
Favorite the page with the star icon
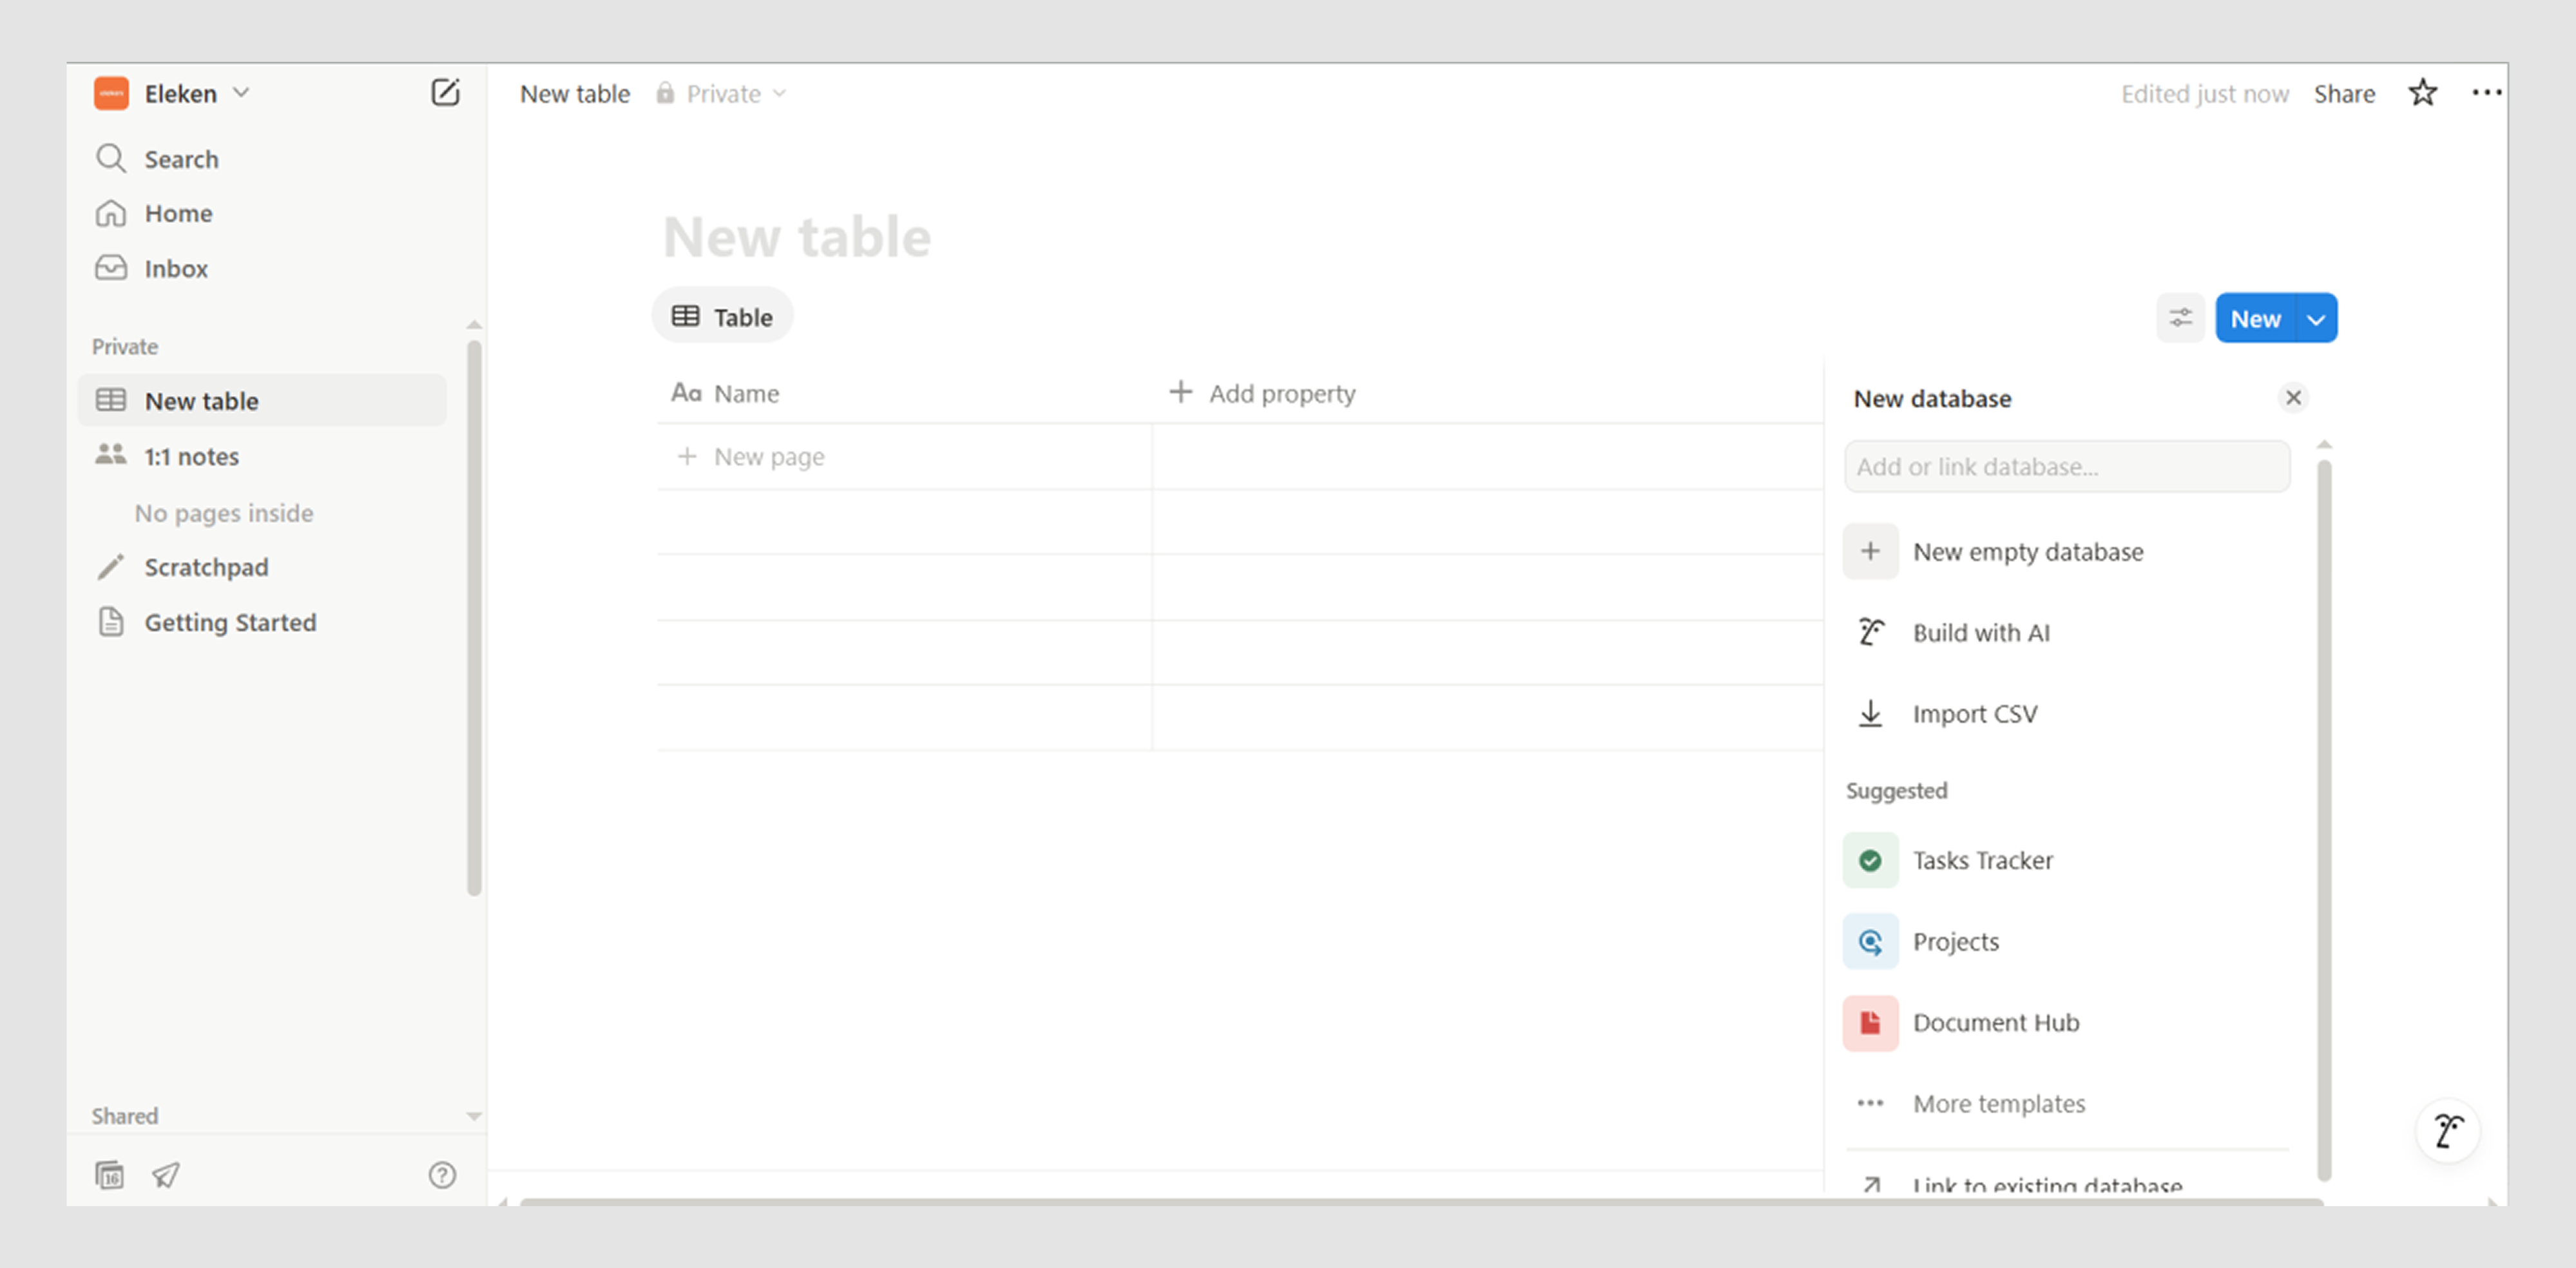(2422, 93)
